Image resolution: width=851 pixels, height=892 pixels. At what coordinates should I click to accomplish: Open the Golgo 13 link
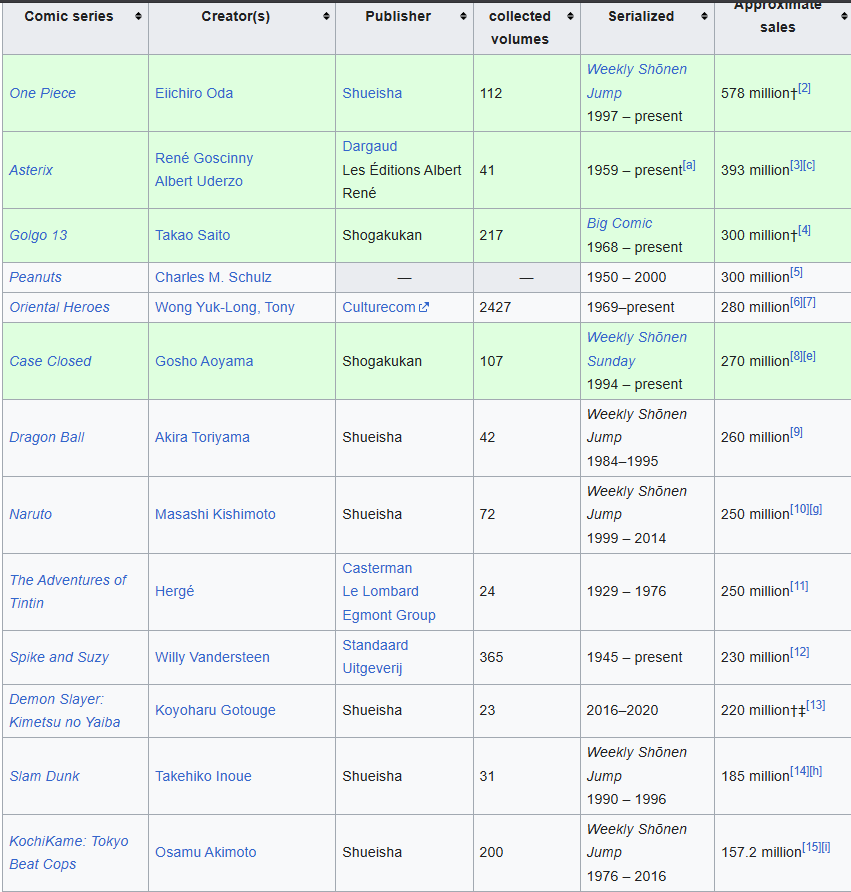point(38,236)
